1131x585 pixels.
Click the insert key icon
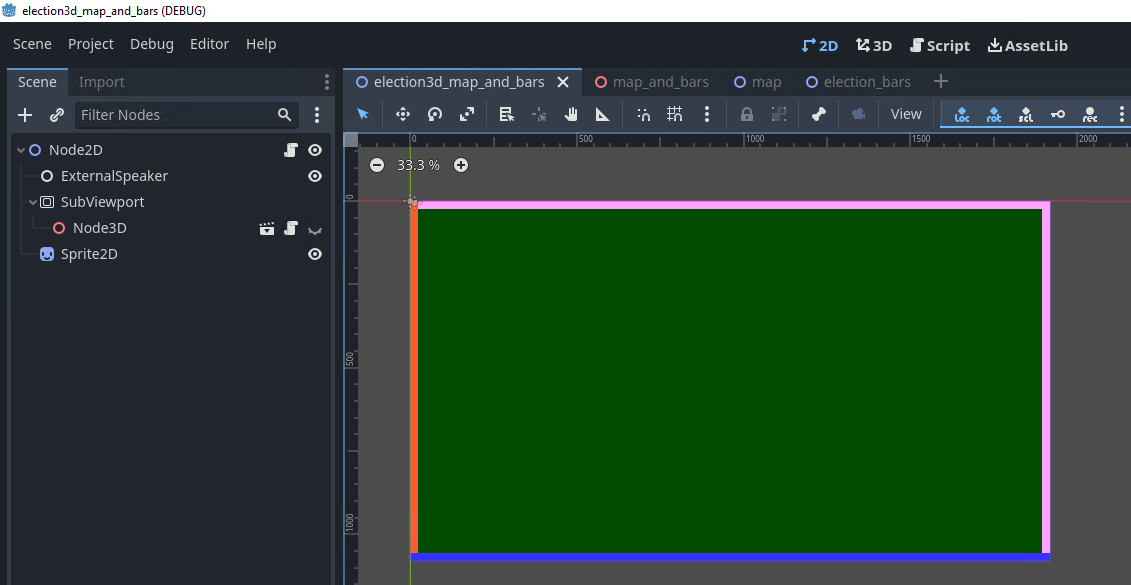tap(1057, 114)
